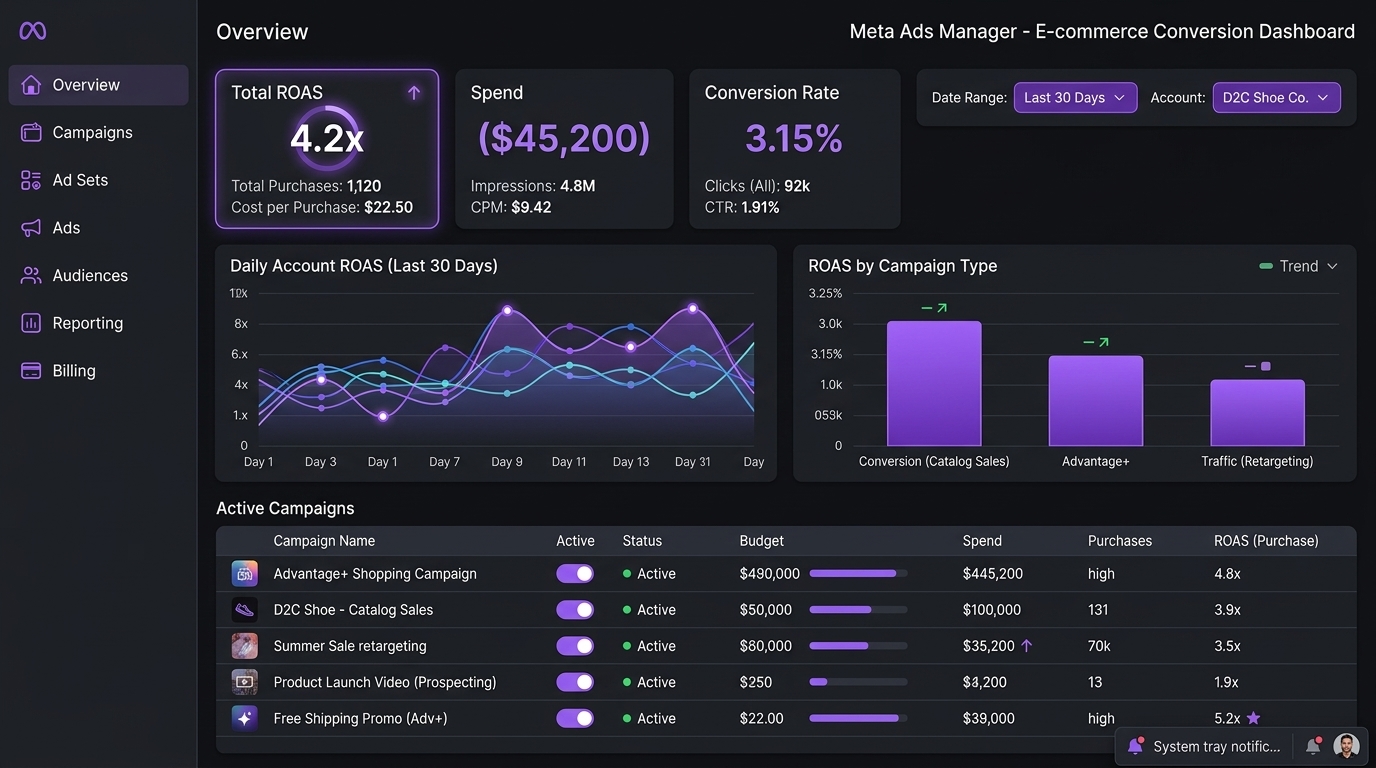Click the Summer Sale retargeting thumbnail
Viewport: 1376px width, 768px height.
pyautogui.click(x=245, y=646)
